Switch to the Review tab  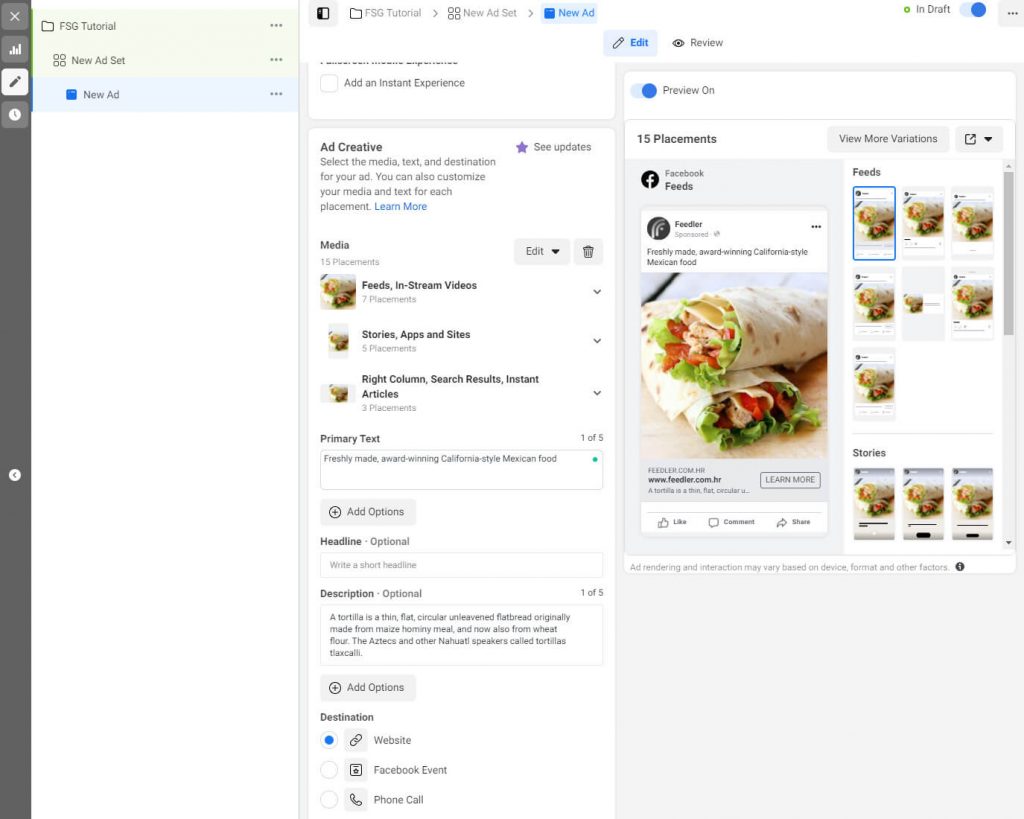(697, 43)
